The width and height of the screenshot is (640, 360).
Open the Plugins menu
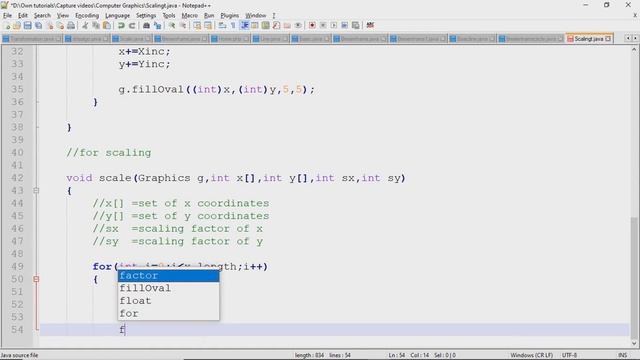click(x=229, y=16)
